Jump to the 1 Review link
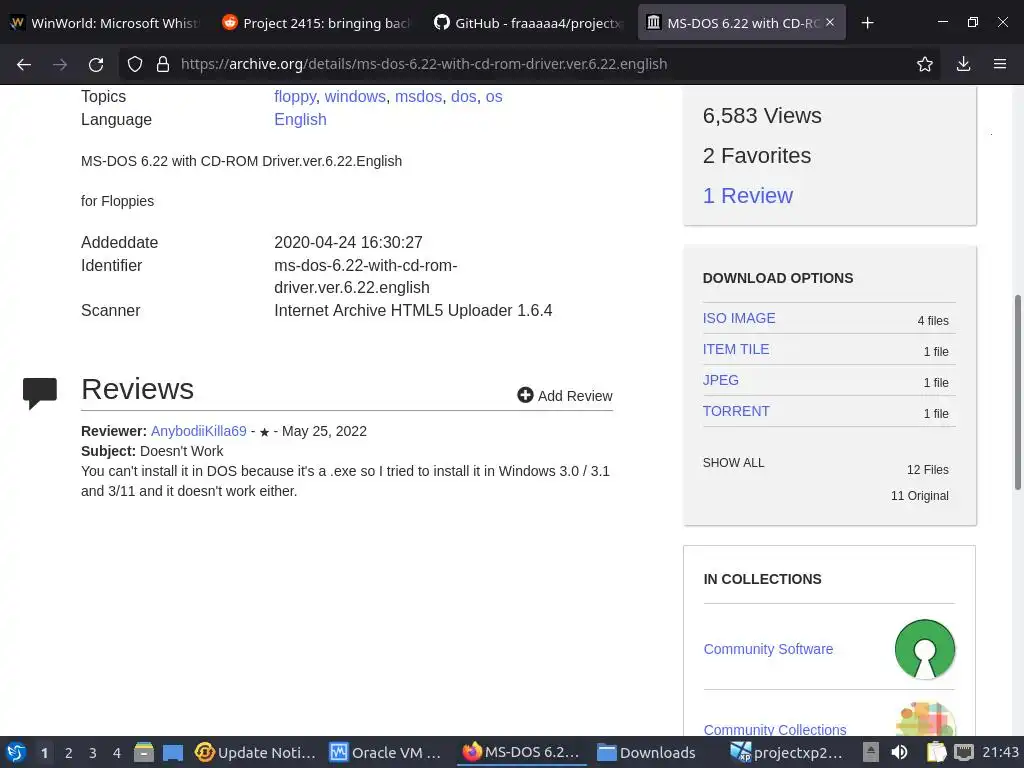The height and width of the screenshot is (768, 1024). [x=748, y=195]
